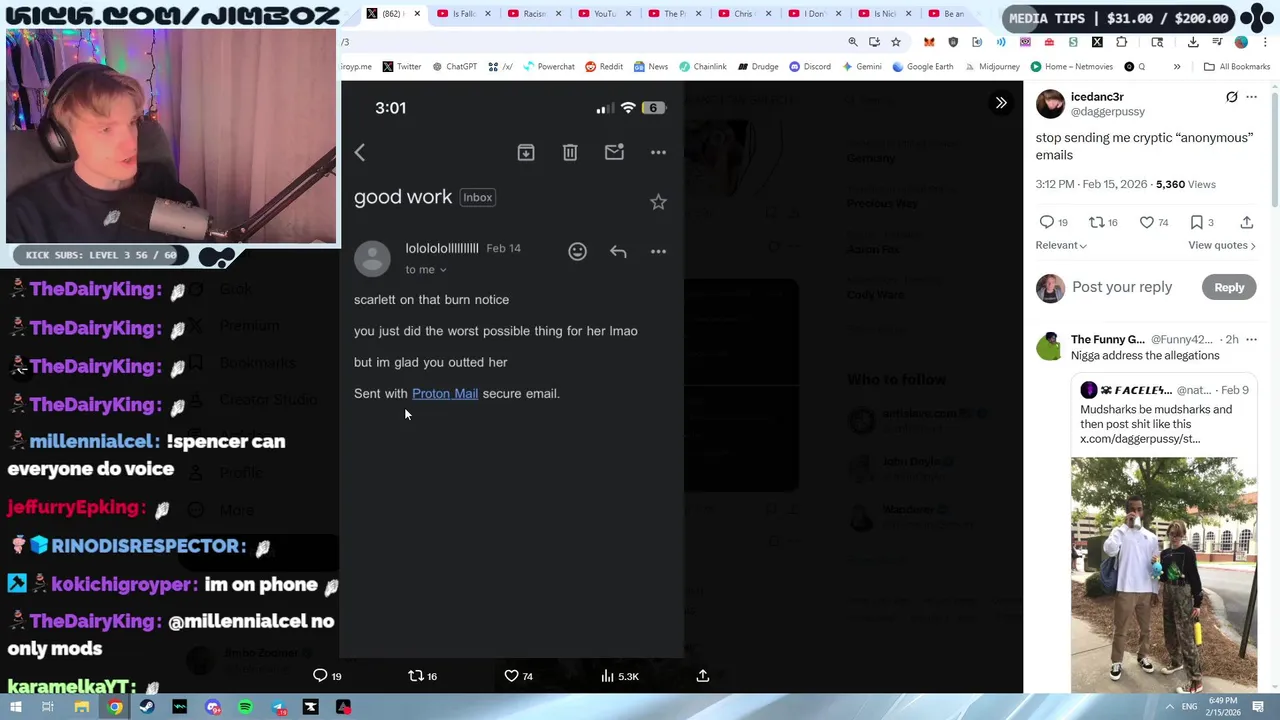Open the Discord bookmark
1280x720 pixels.
810,67
